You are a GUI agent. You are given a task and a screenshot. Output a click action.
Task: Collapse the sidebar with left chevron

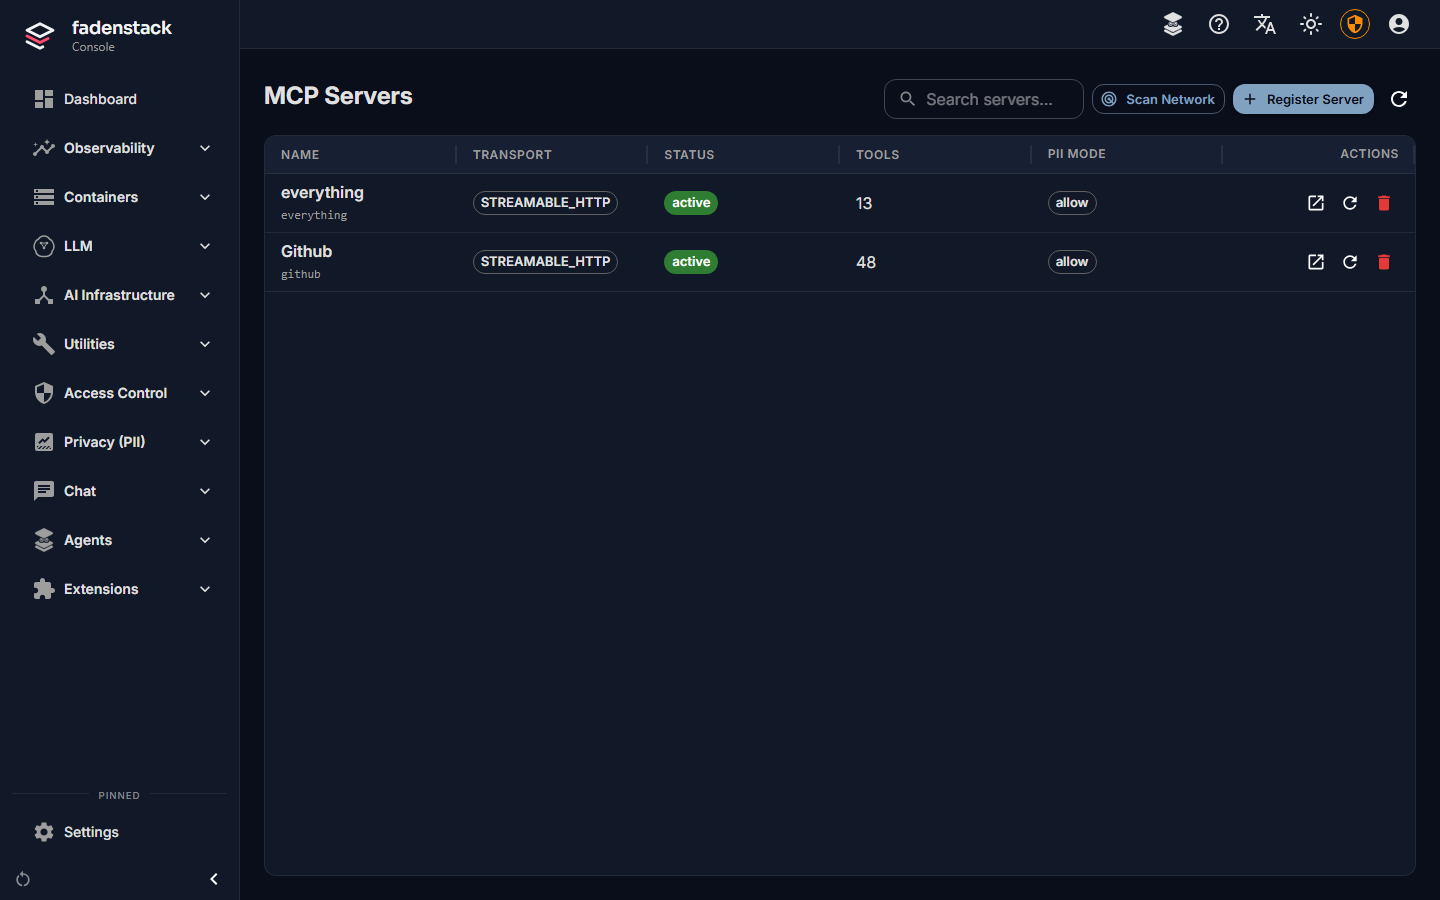213,879
